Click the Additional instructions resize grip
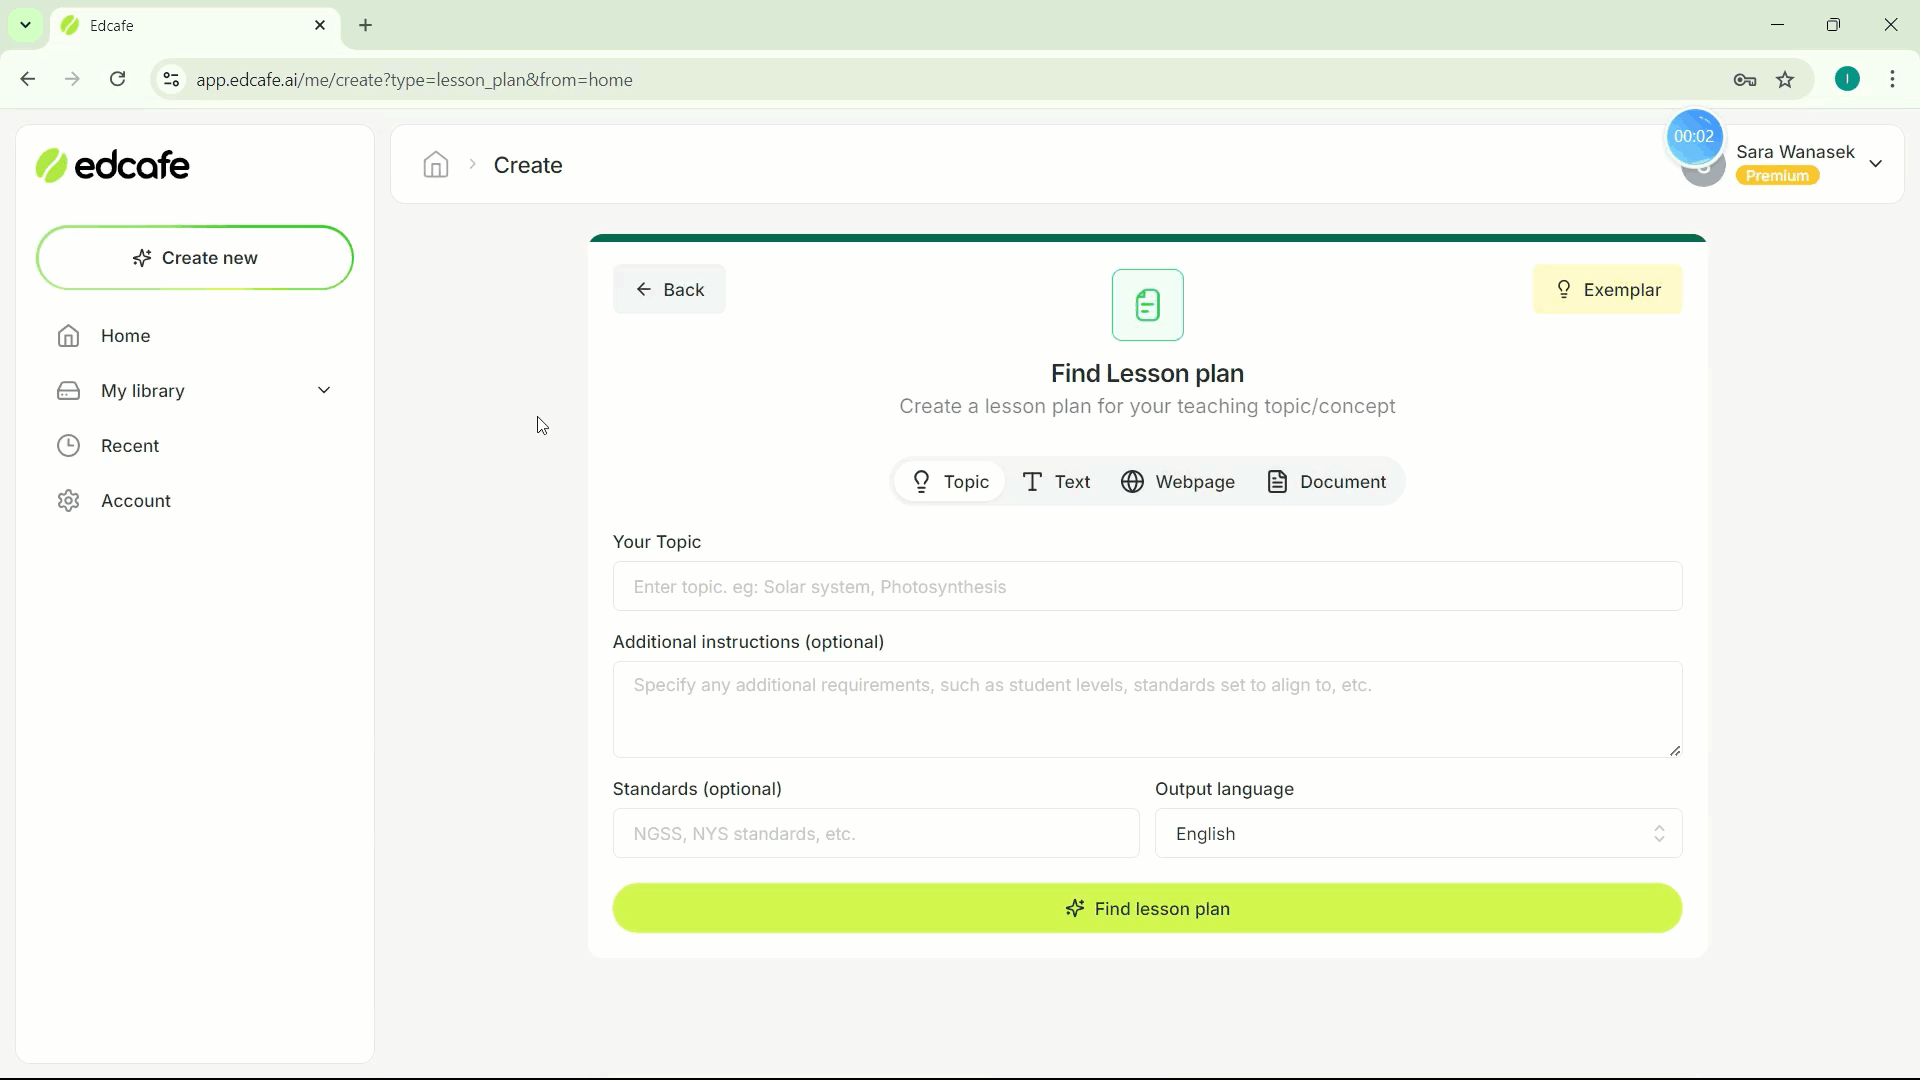 (1676, 751)
